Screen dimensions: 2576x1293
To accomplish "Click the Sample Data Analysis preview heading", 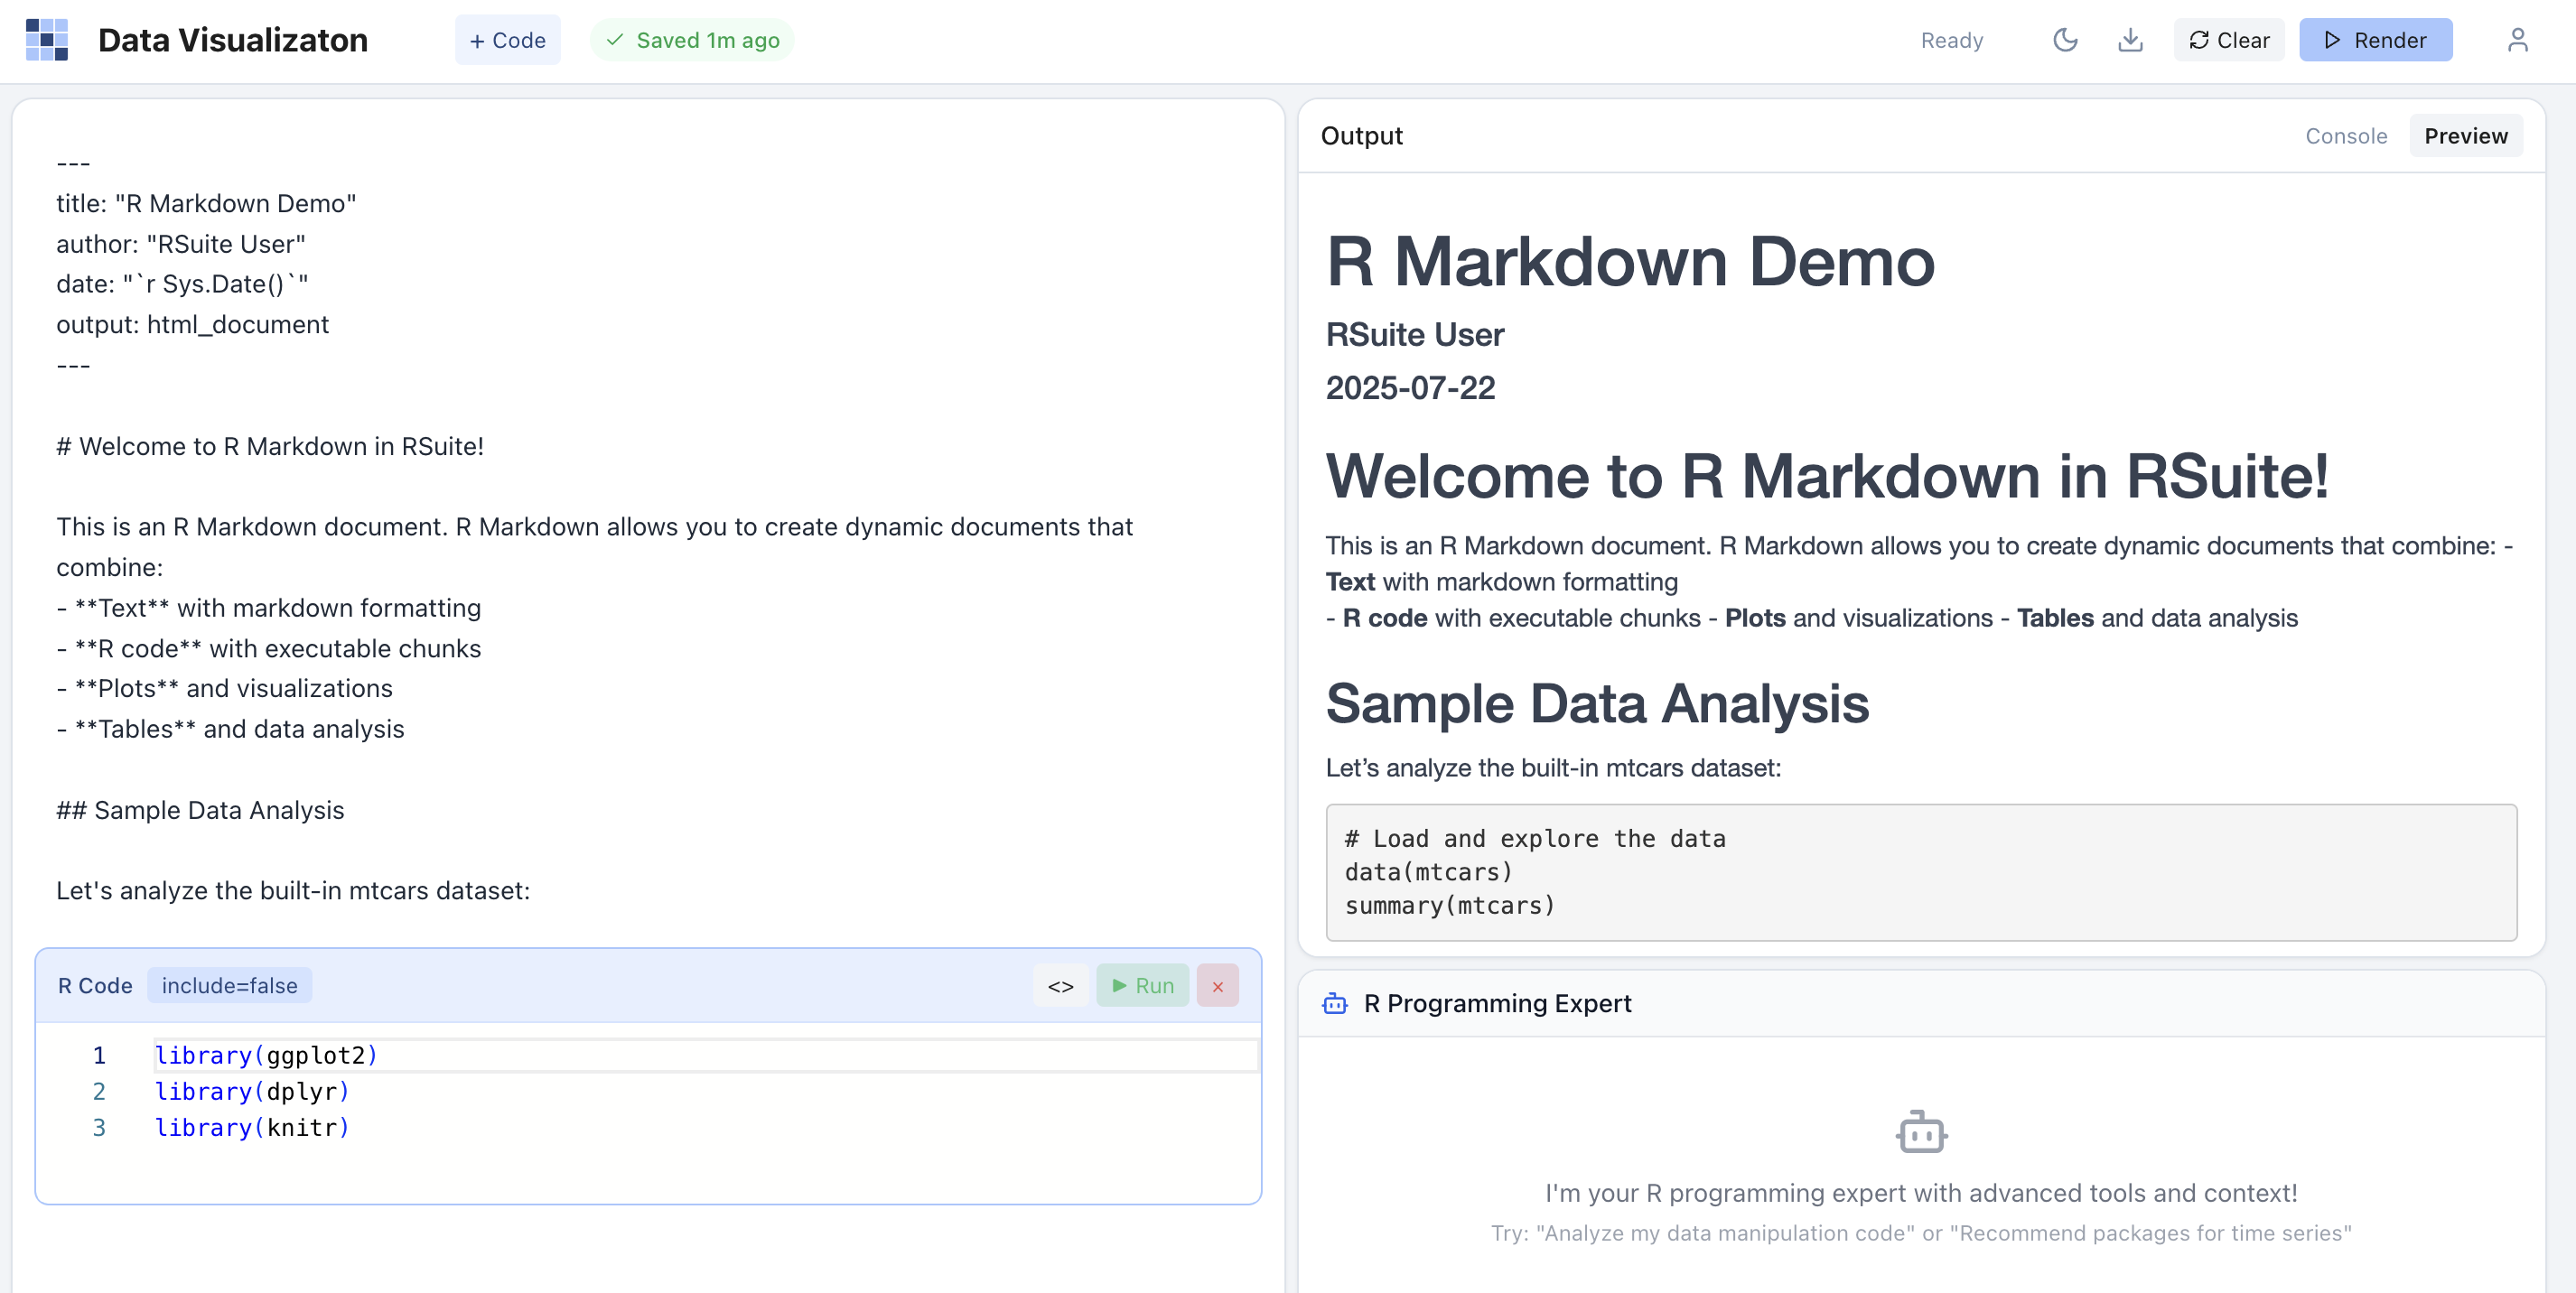I will click(1597, 703).
